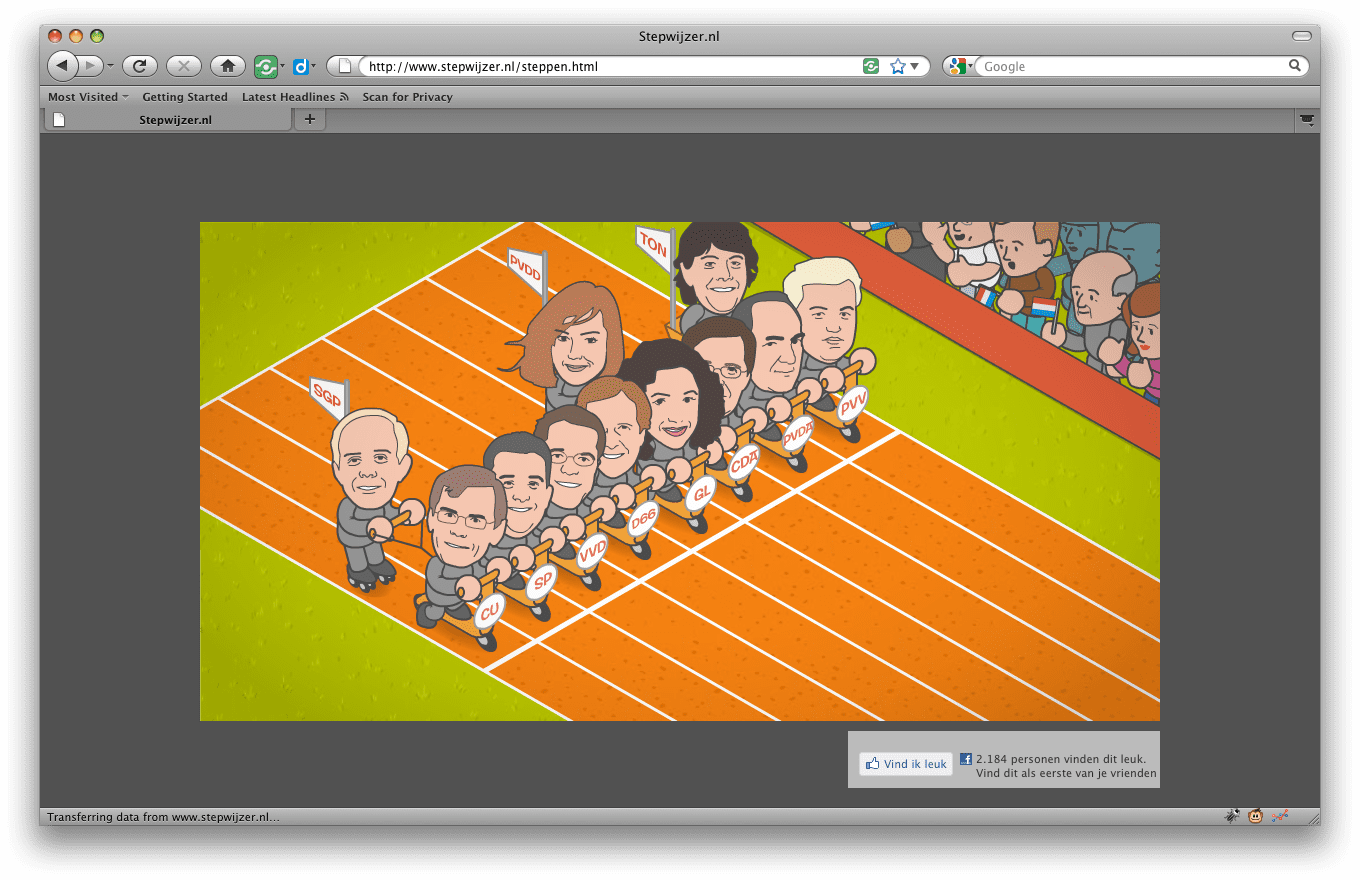Click 'Vind dit als eerste van je vrienden'
The width and height of the screenshot is (1360, 880).
coord(1066,773)
